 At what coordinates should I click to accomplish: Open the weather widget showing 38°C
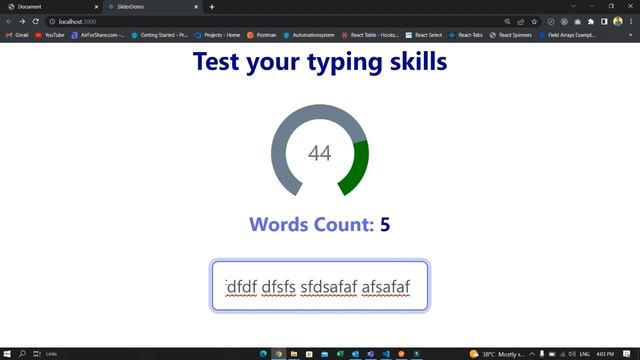coord(496,354)
